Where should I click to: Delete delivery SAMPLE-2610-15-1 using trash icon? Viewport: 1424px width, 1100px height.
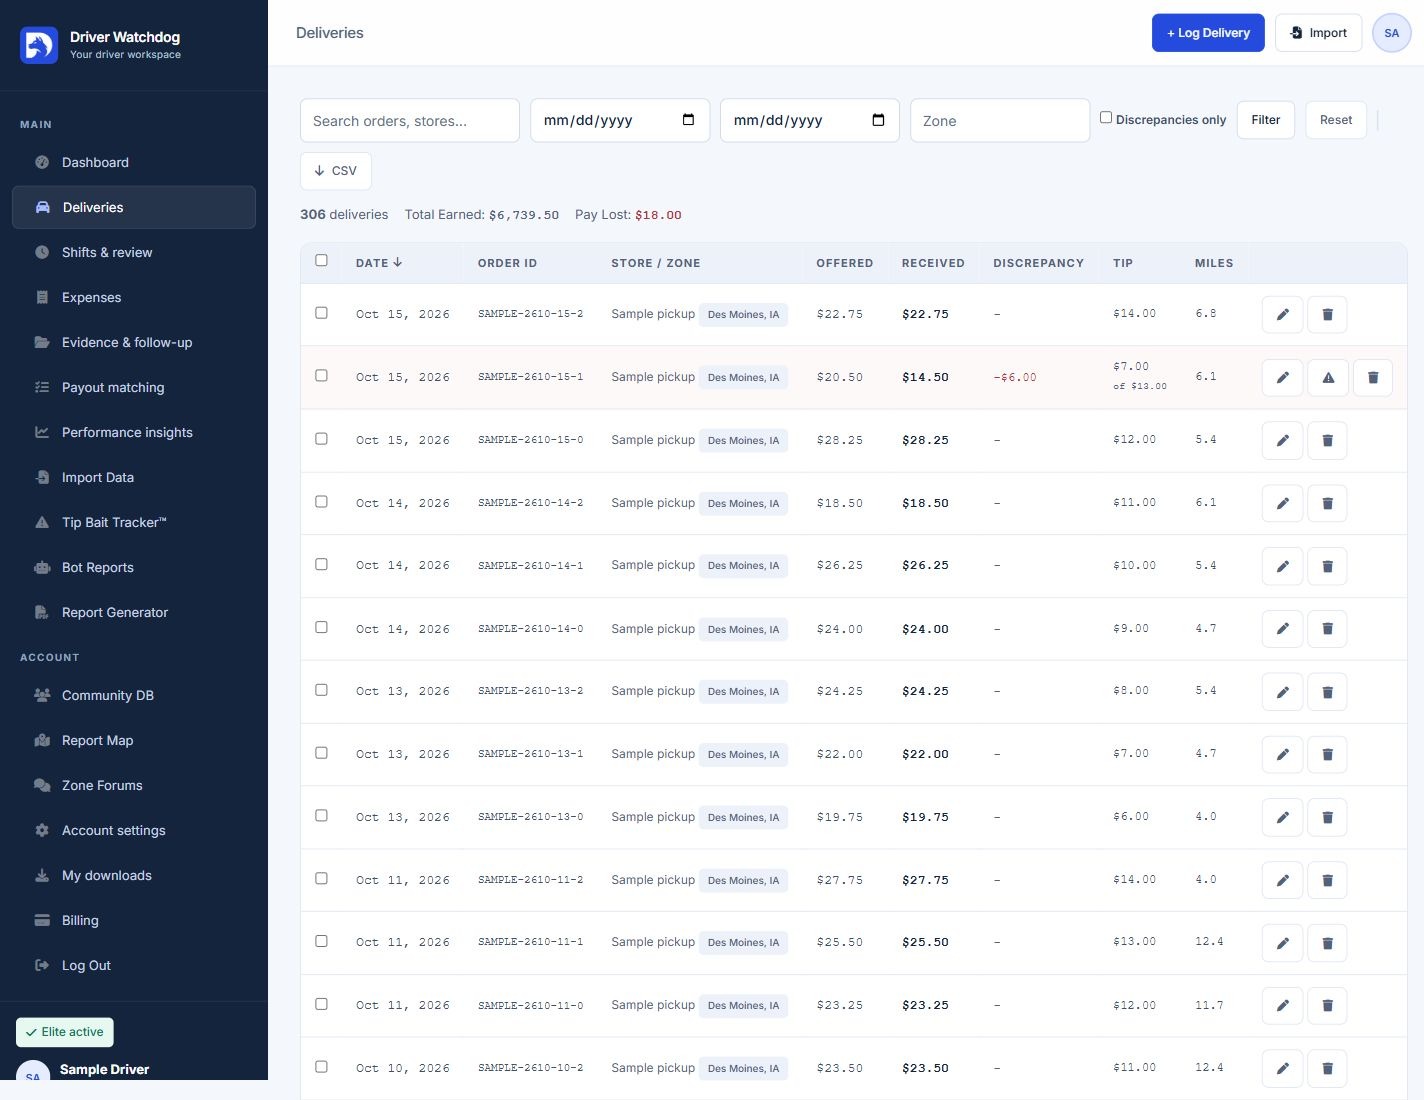(x=1372, y=378)
